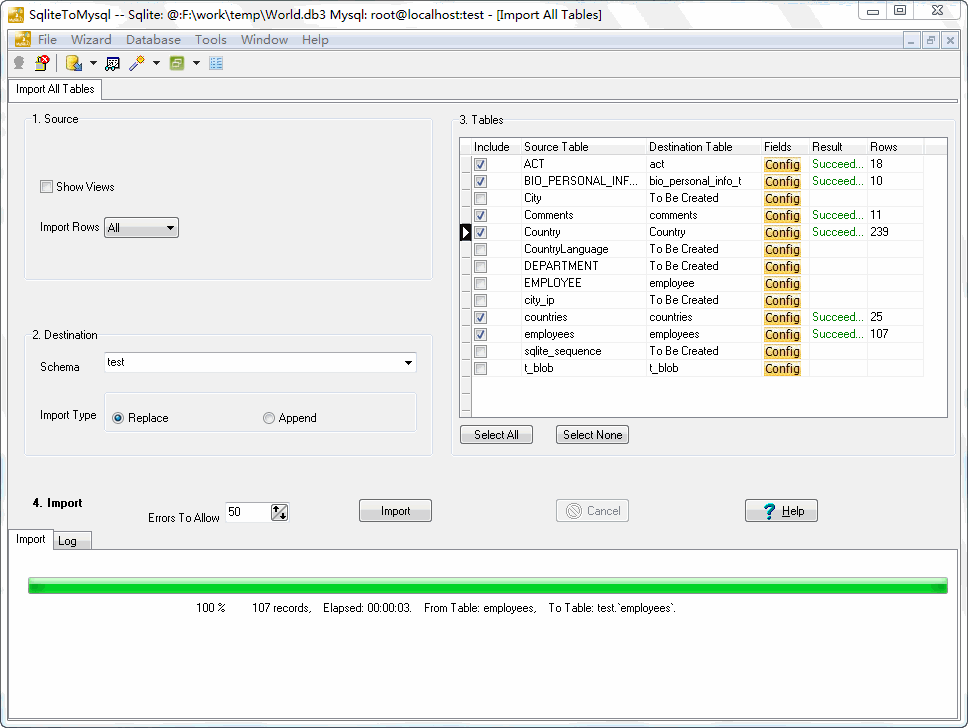Open Config for the City table
The height and width of the screenshot is (728, 968).
782,198
